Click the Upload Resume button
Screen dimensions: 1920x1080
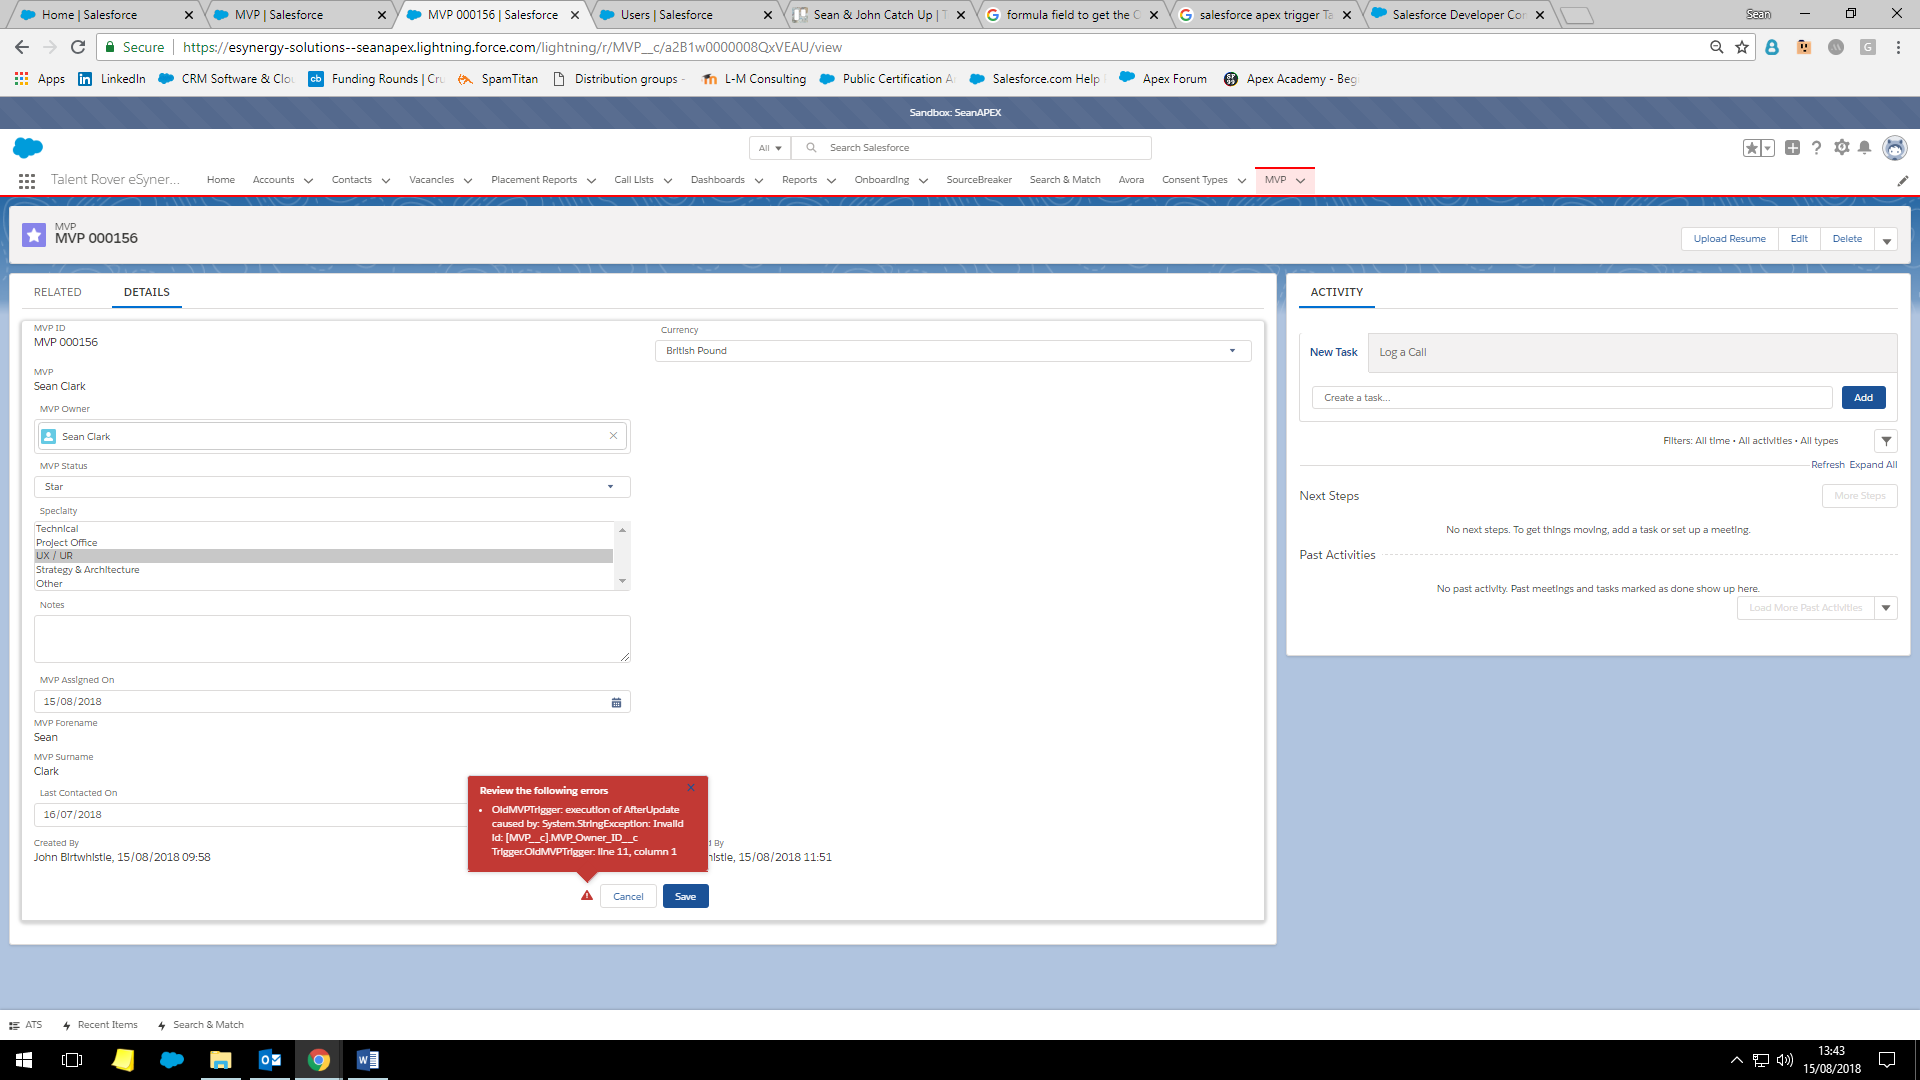[x=1729, y=239]
